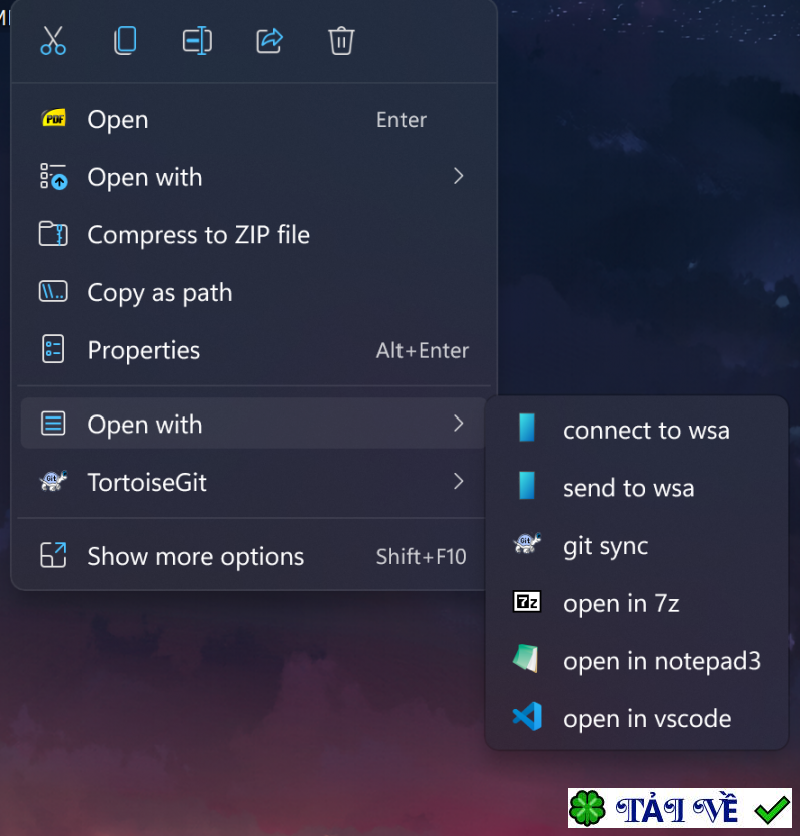
Task: Expand the TortoiseGit submenu chevron
Action: point(459,481)
